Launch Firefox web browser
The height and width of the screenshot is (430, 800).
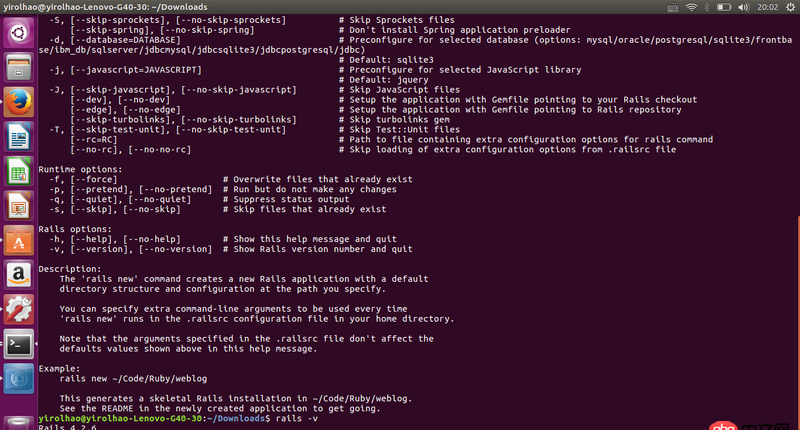click(18, 103)
